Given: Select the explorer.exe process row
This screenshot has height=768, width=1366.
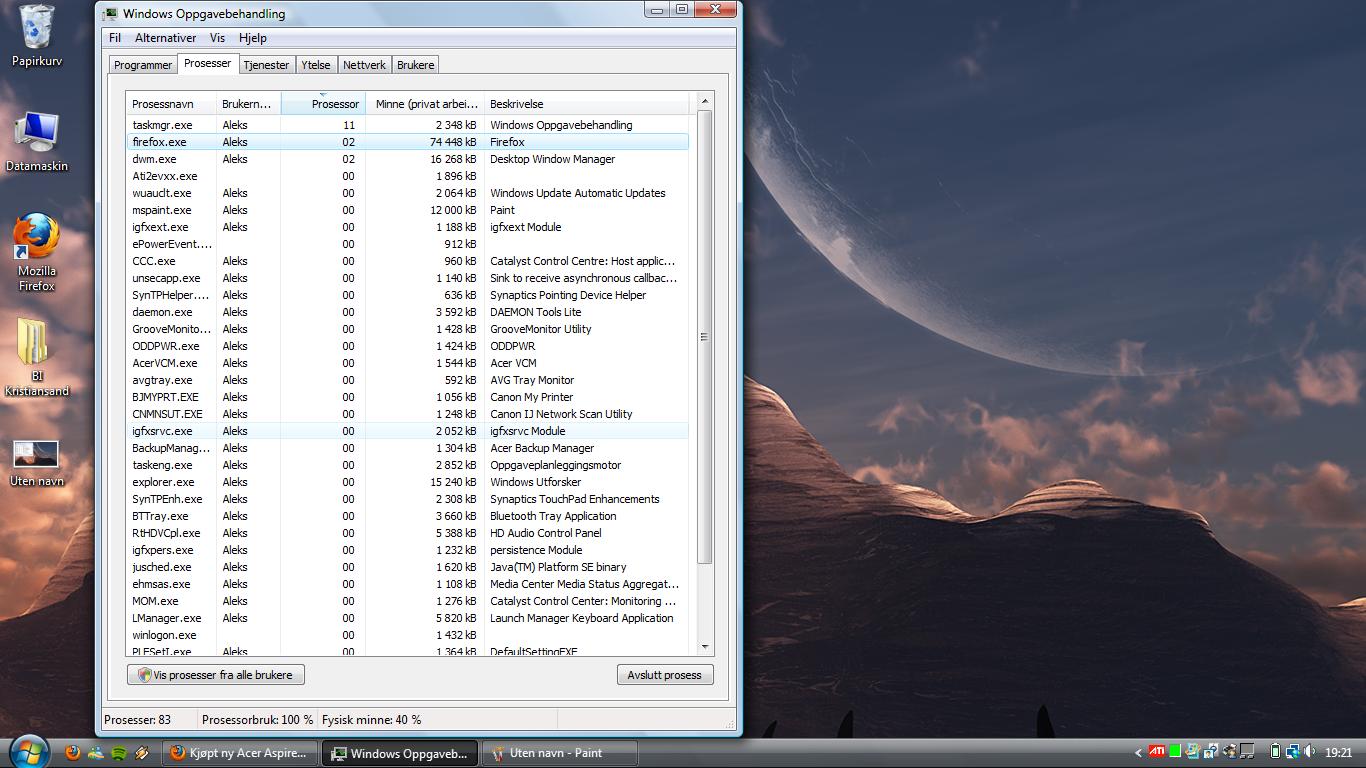Looking at the screenshot, I should pos(408,482).
